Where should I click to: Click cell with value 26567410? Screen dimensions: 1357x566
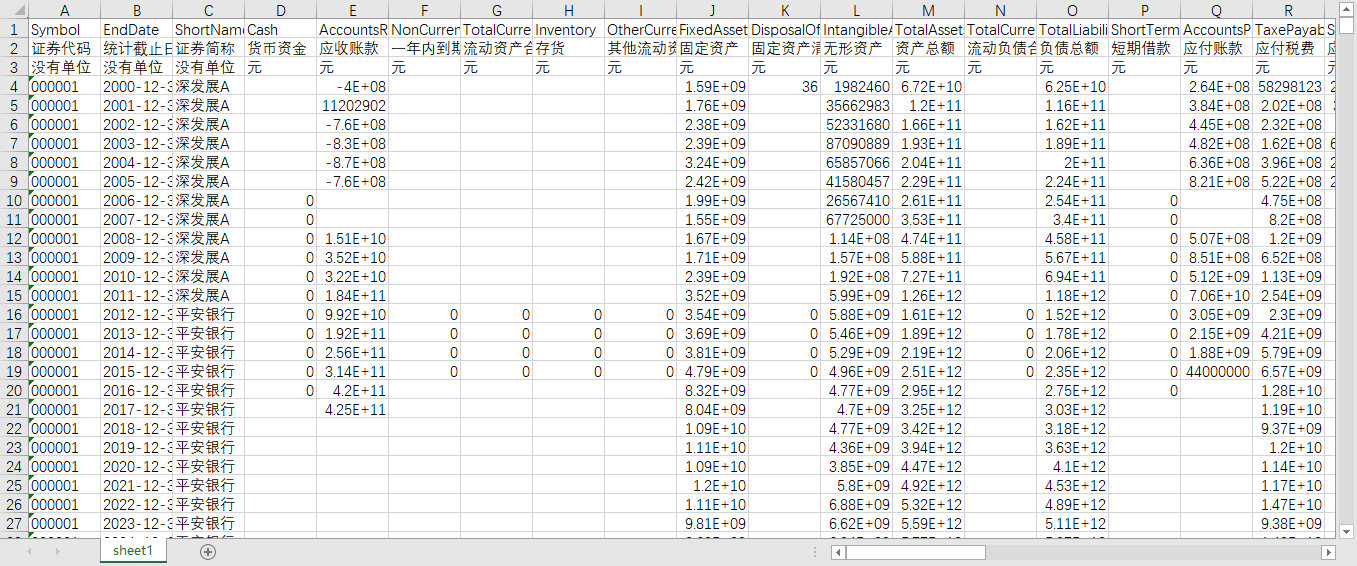tap(856, 201)
